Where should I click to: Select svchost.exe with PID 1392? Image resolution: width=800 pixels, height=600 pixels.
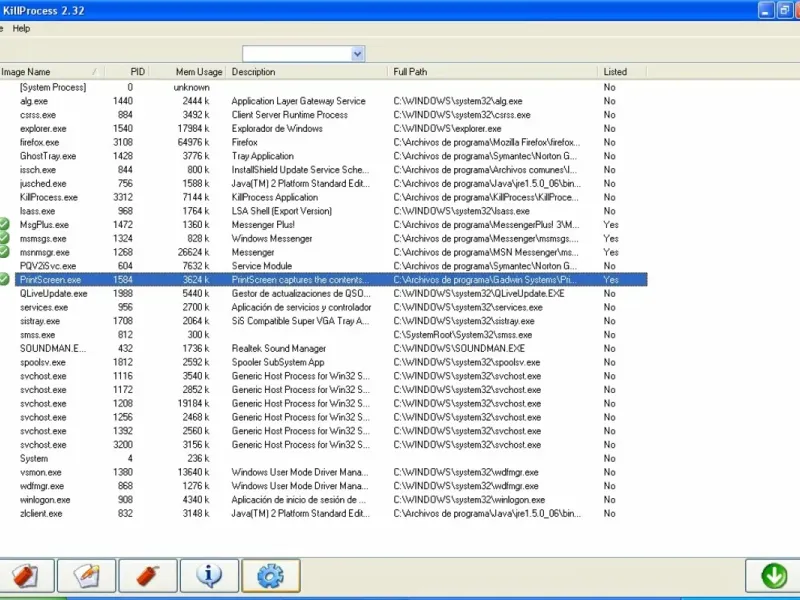point(43,431)
